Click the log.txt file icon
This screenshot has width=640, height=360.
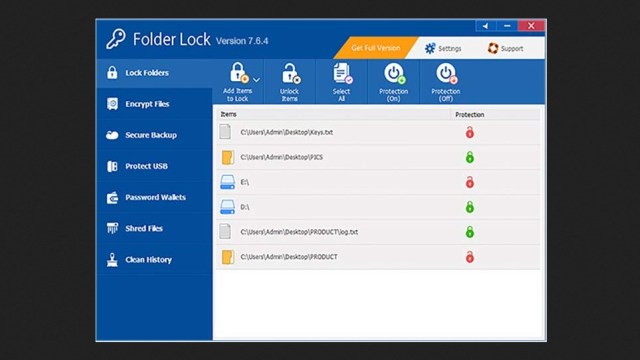[x=225, y=231]
